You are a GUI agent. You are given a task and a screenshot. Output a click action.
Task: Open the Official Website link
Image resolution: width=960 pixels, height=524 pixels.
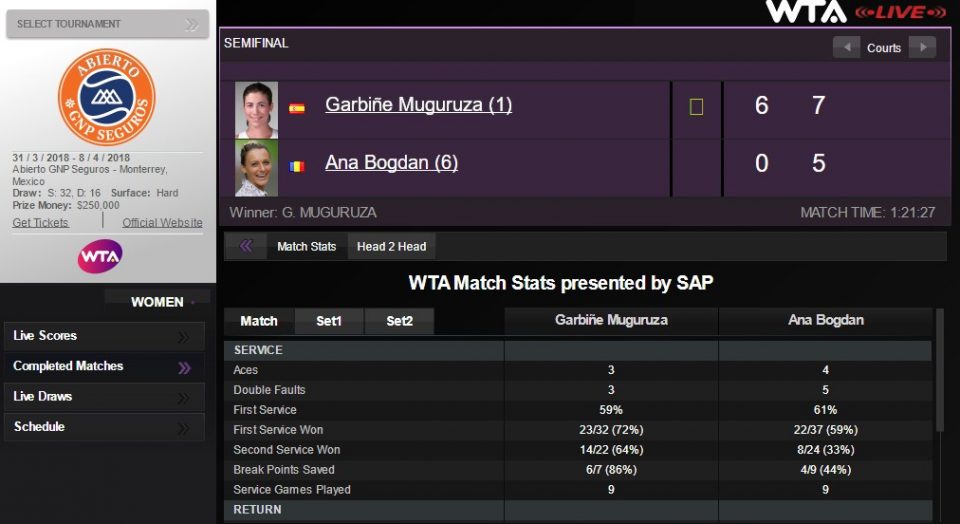pyautogui.click(x=162, y=222)
